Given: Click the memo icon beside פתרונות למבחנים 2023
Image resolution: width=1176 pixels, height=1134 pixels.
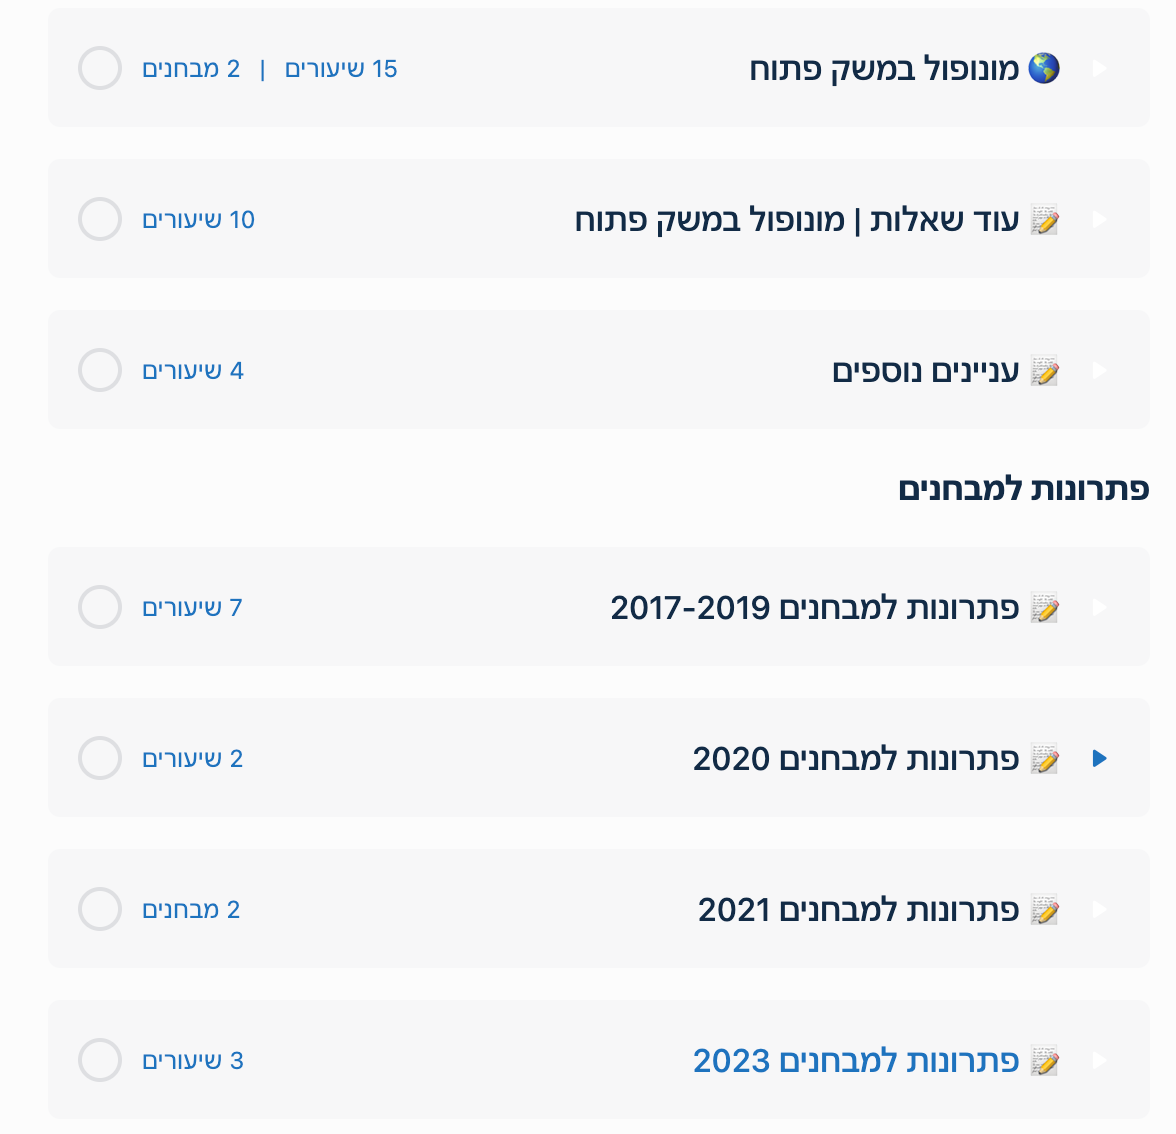Looking at the screenshot, I should tap(1044, 1061).
